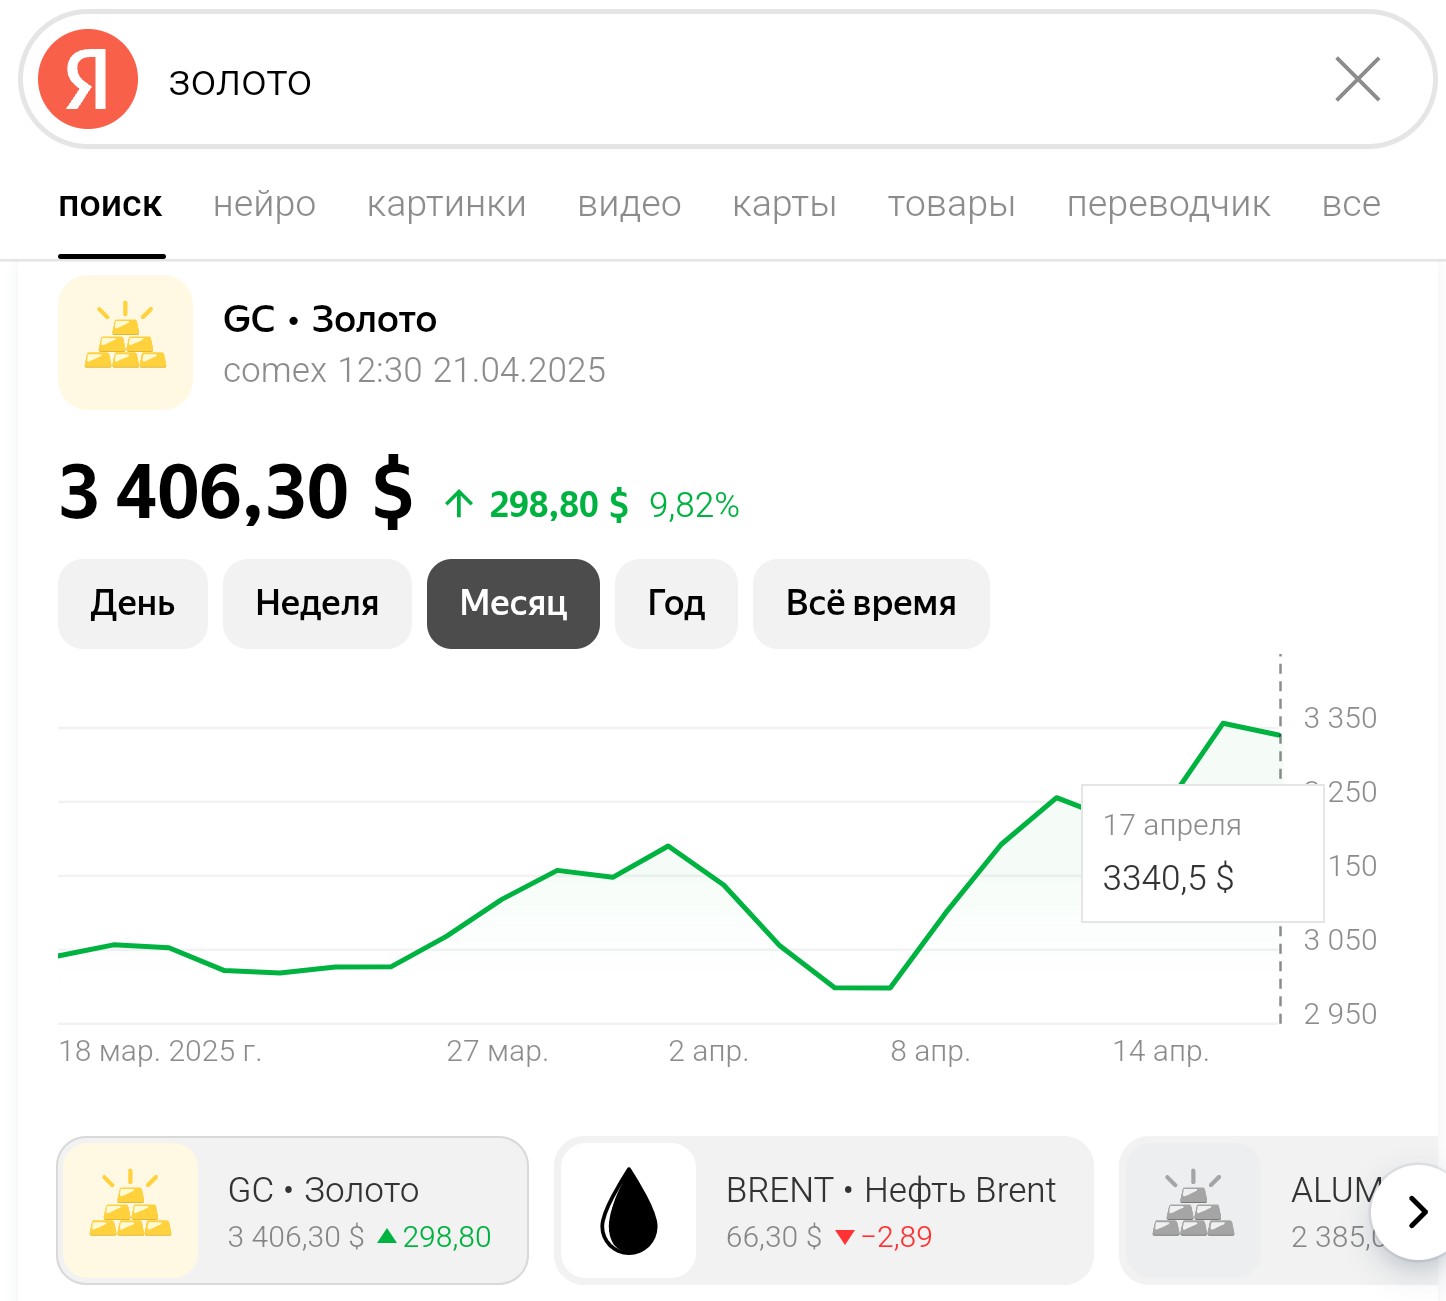This screenshot has width=1446, height=1301.
Task: Click the gold bars icon in header
Action: pos(126,342)
